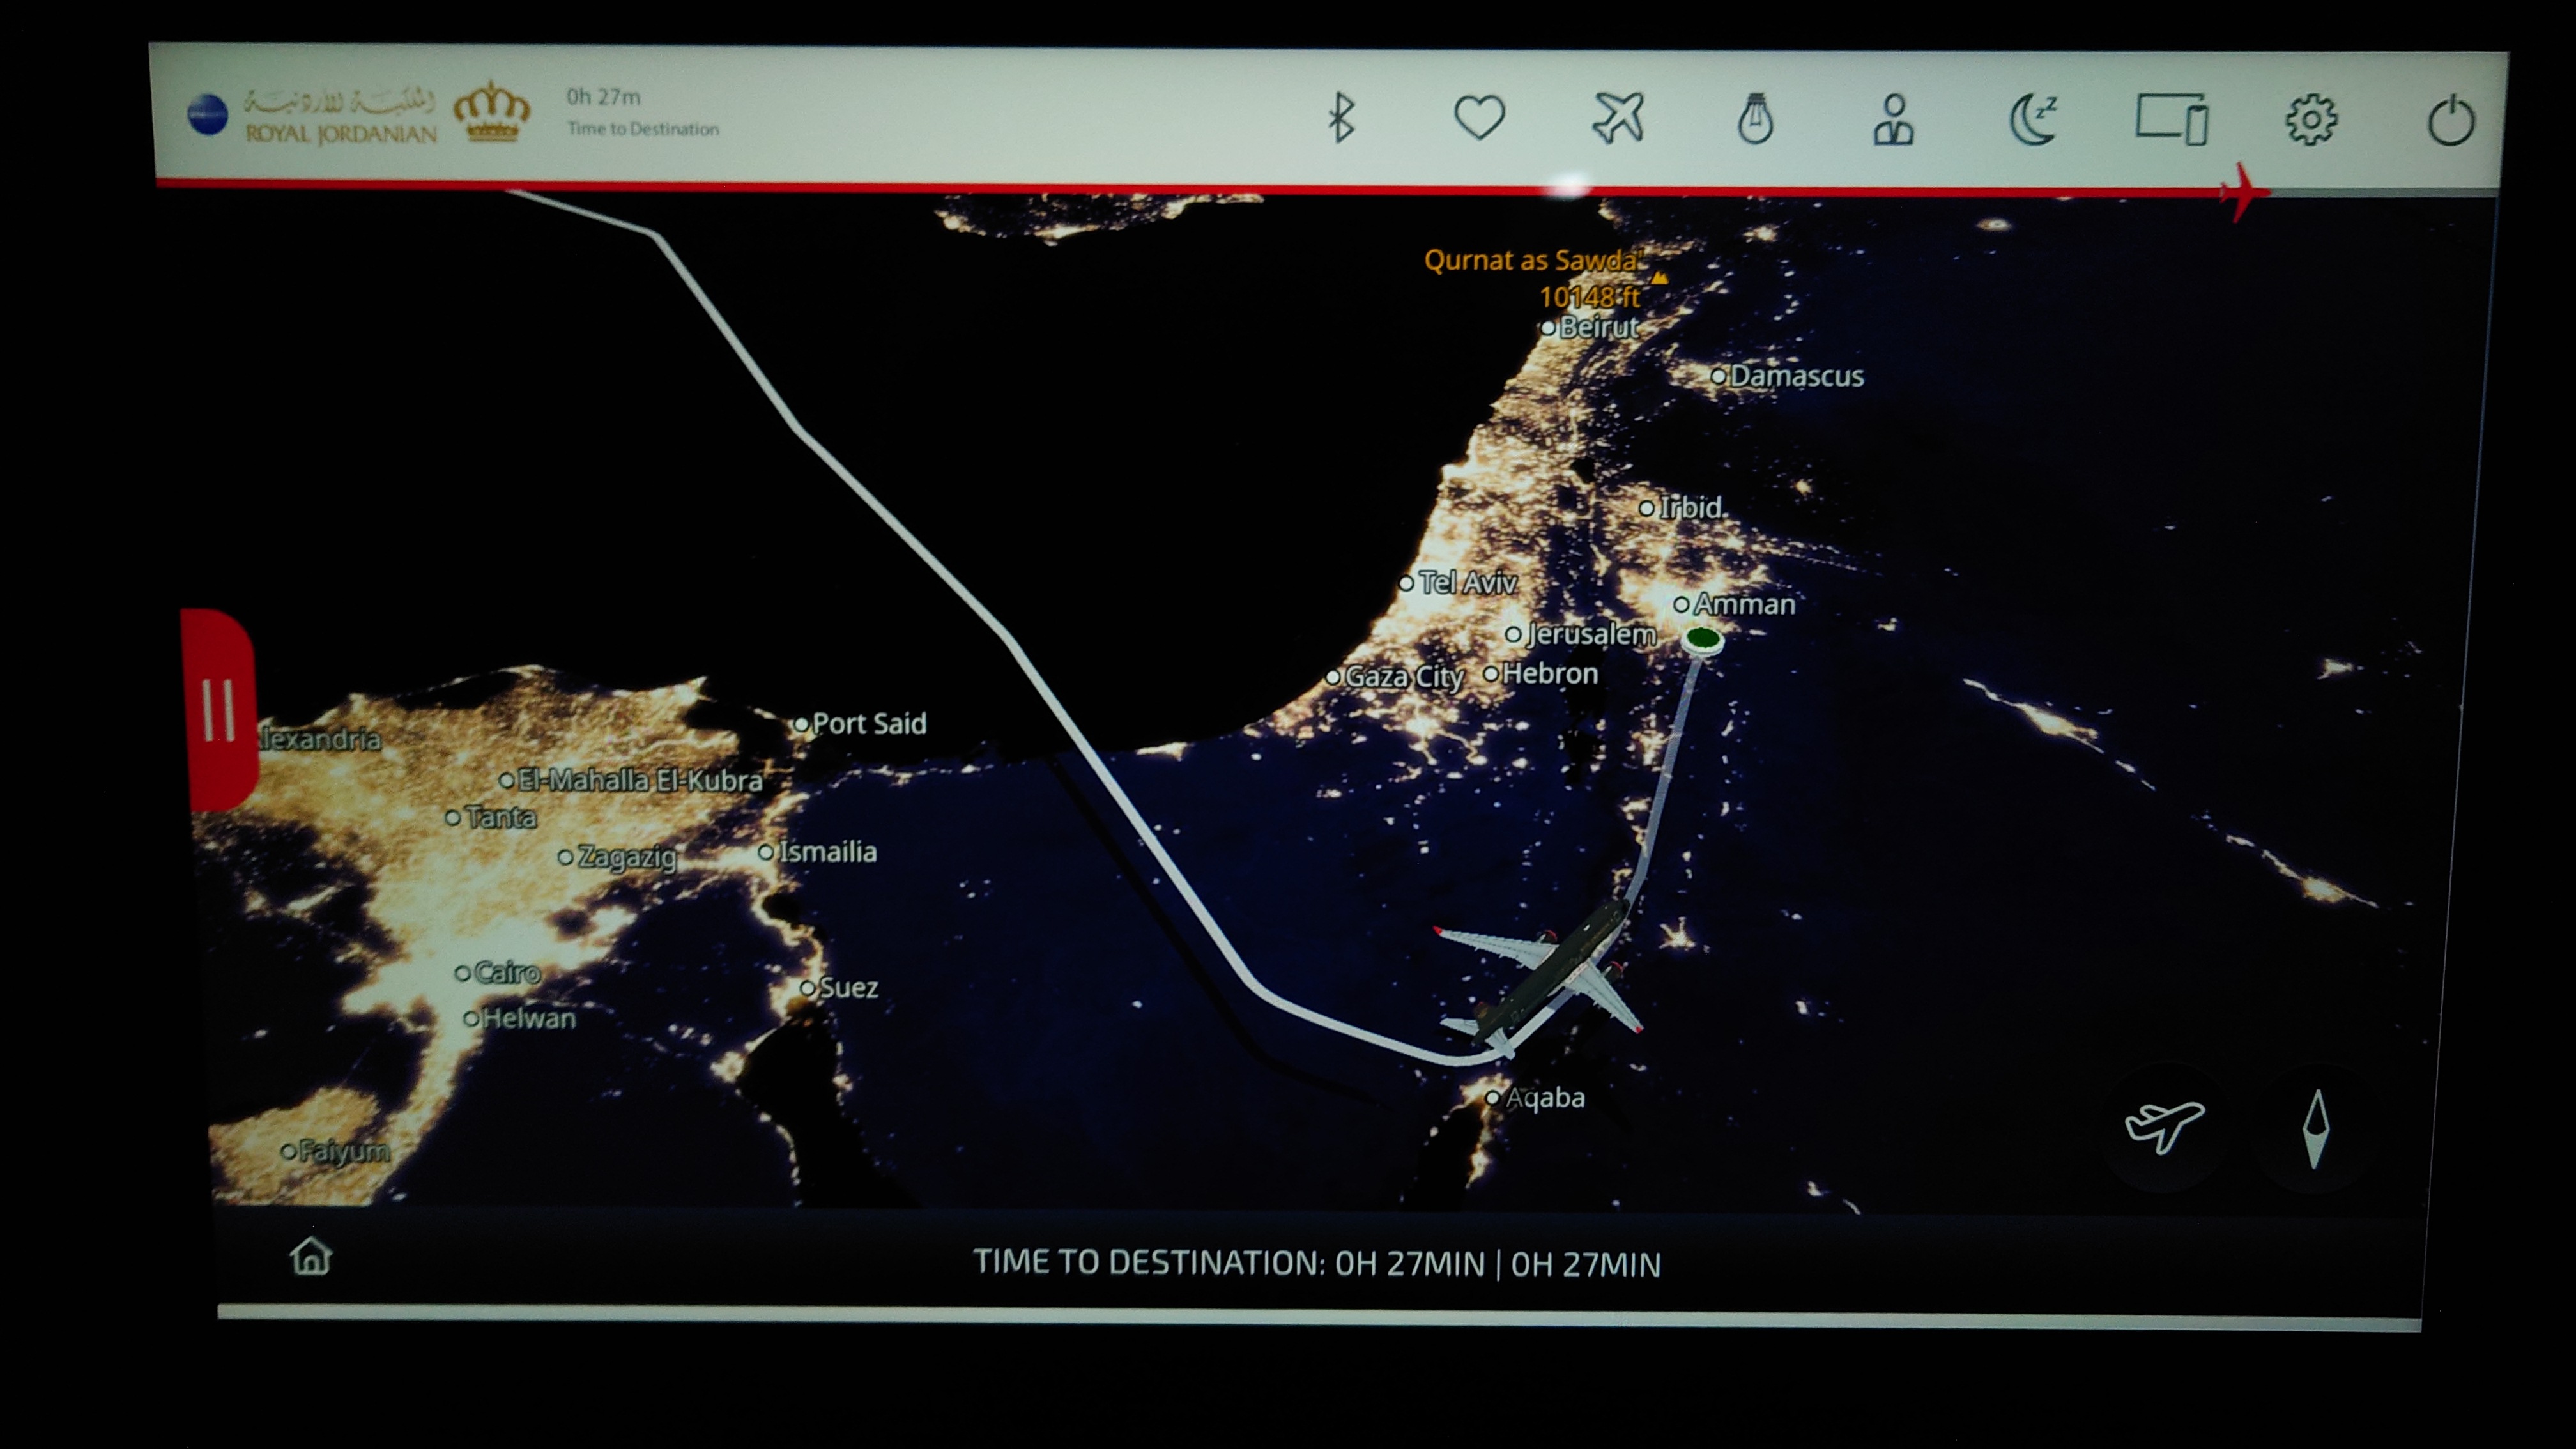Open flight info airplane icon in top bar
The image size is (2576, 1449).
coord(1617,118)
